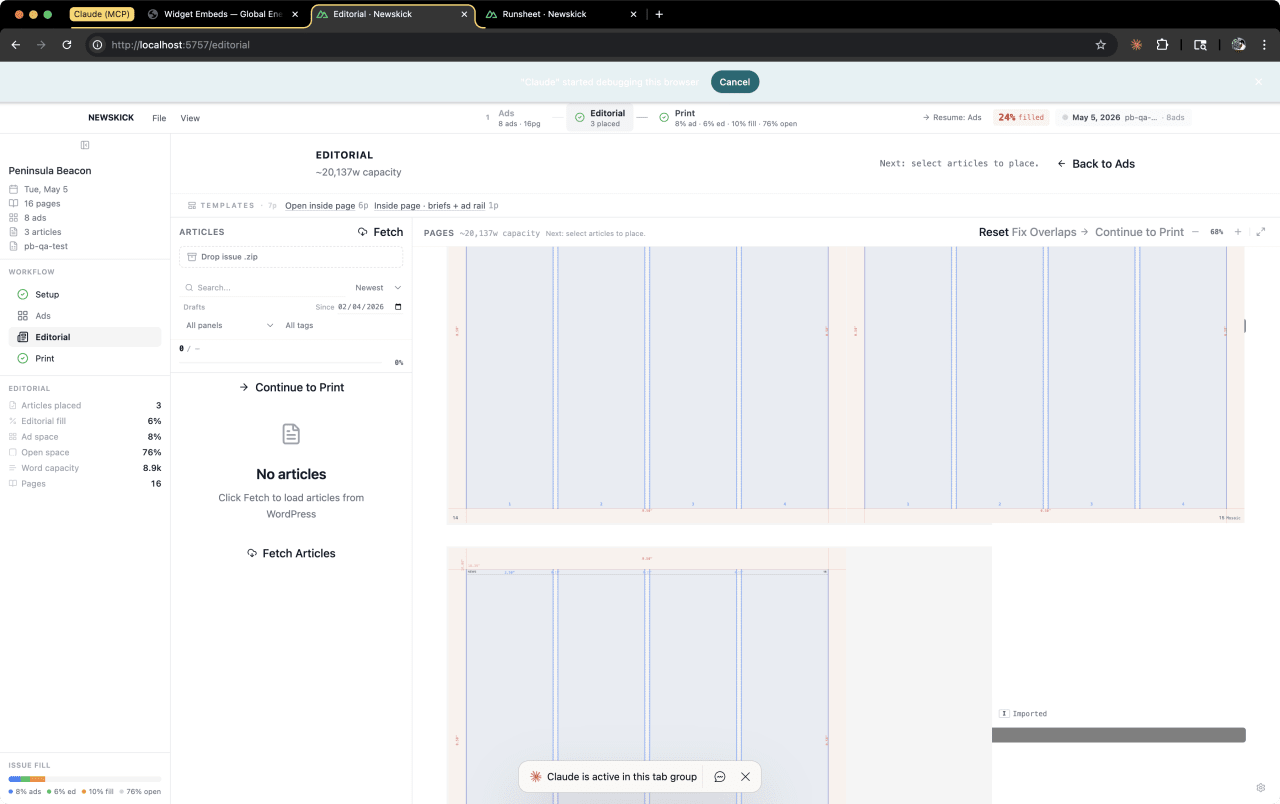Click the Fetch button in Articles header

pyautogui.click(x=381, y=232)
